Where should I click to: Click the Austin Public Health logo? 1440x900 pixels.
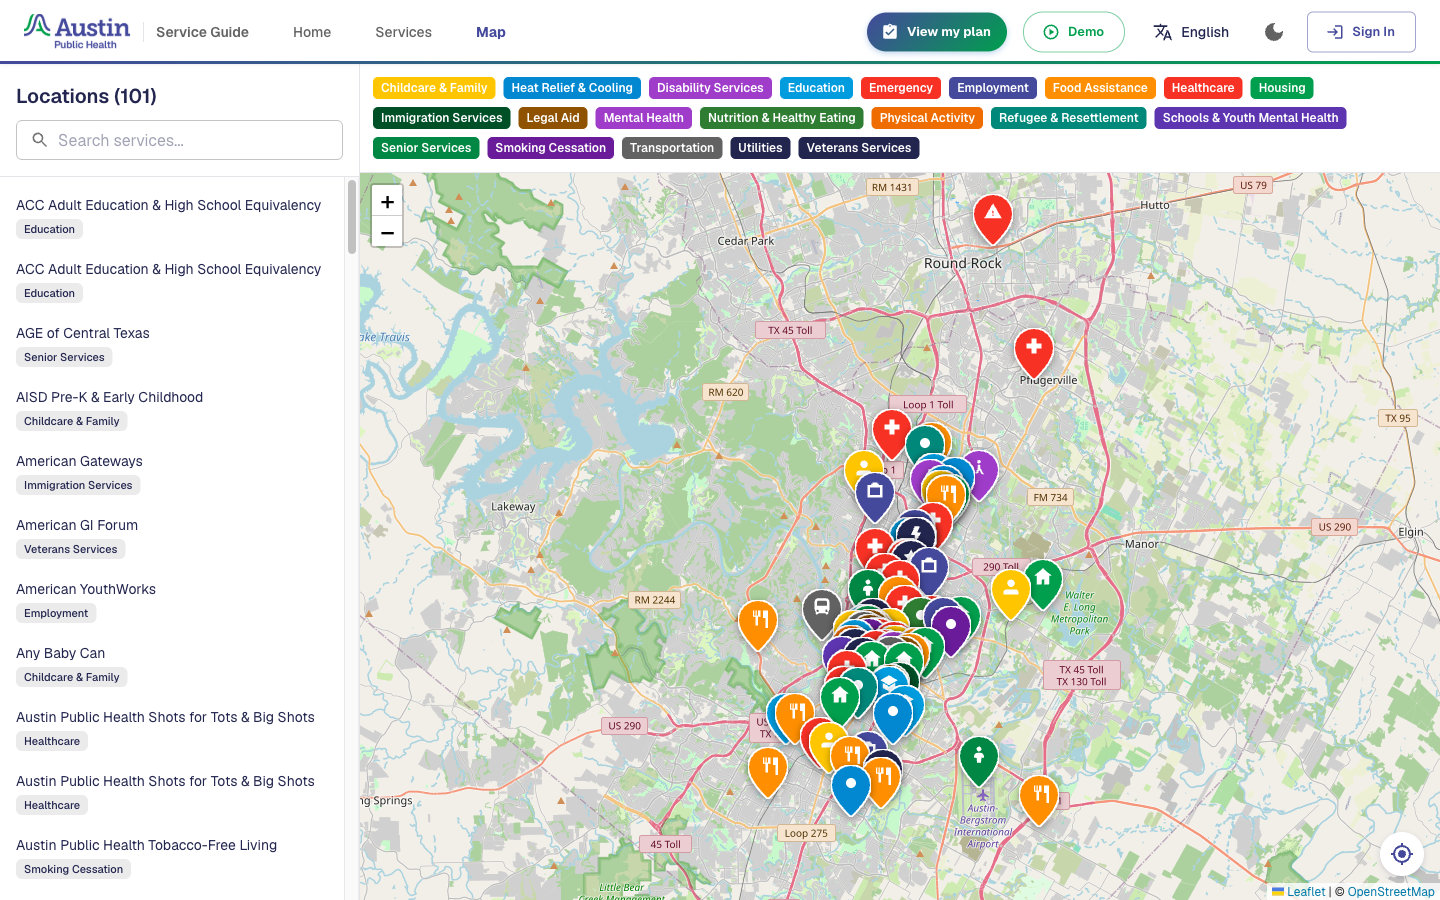coord(77,32)
